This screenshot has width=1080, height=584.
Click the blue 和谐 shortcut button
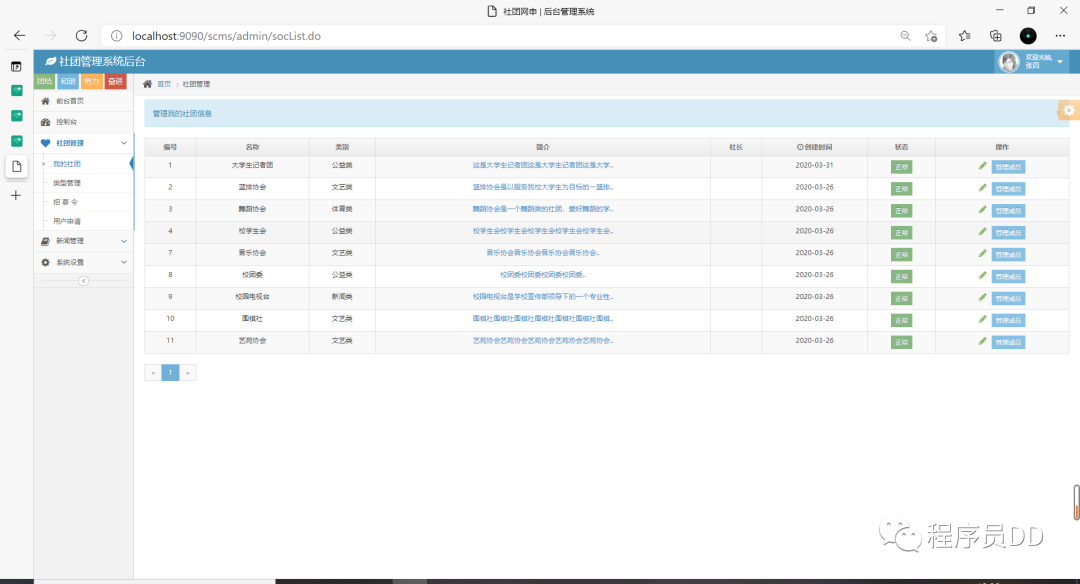click(x=68, y=81)
